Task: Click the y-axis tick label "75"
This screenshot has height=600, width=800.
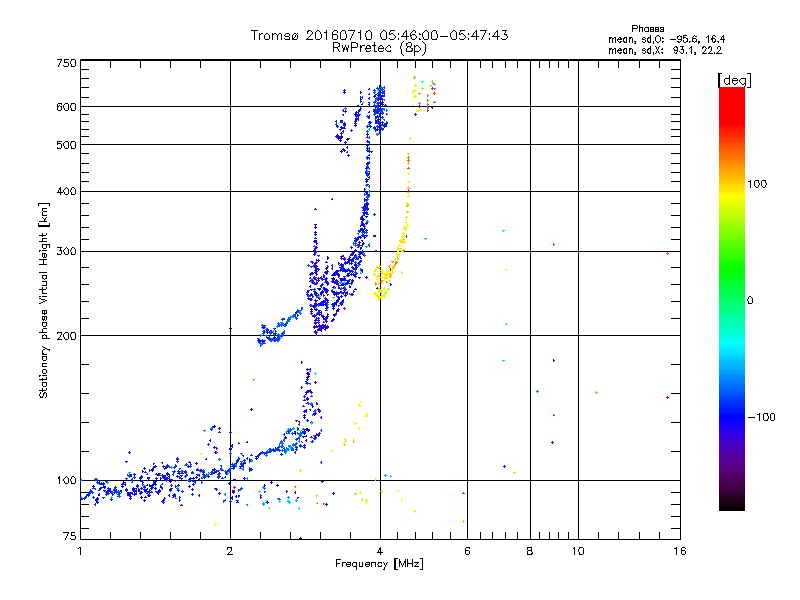Action: click(69, 536)
